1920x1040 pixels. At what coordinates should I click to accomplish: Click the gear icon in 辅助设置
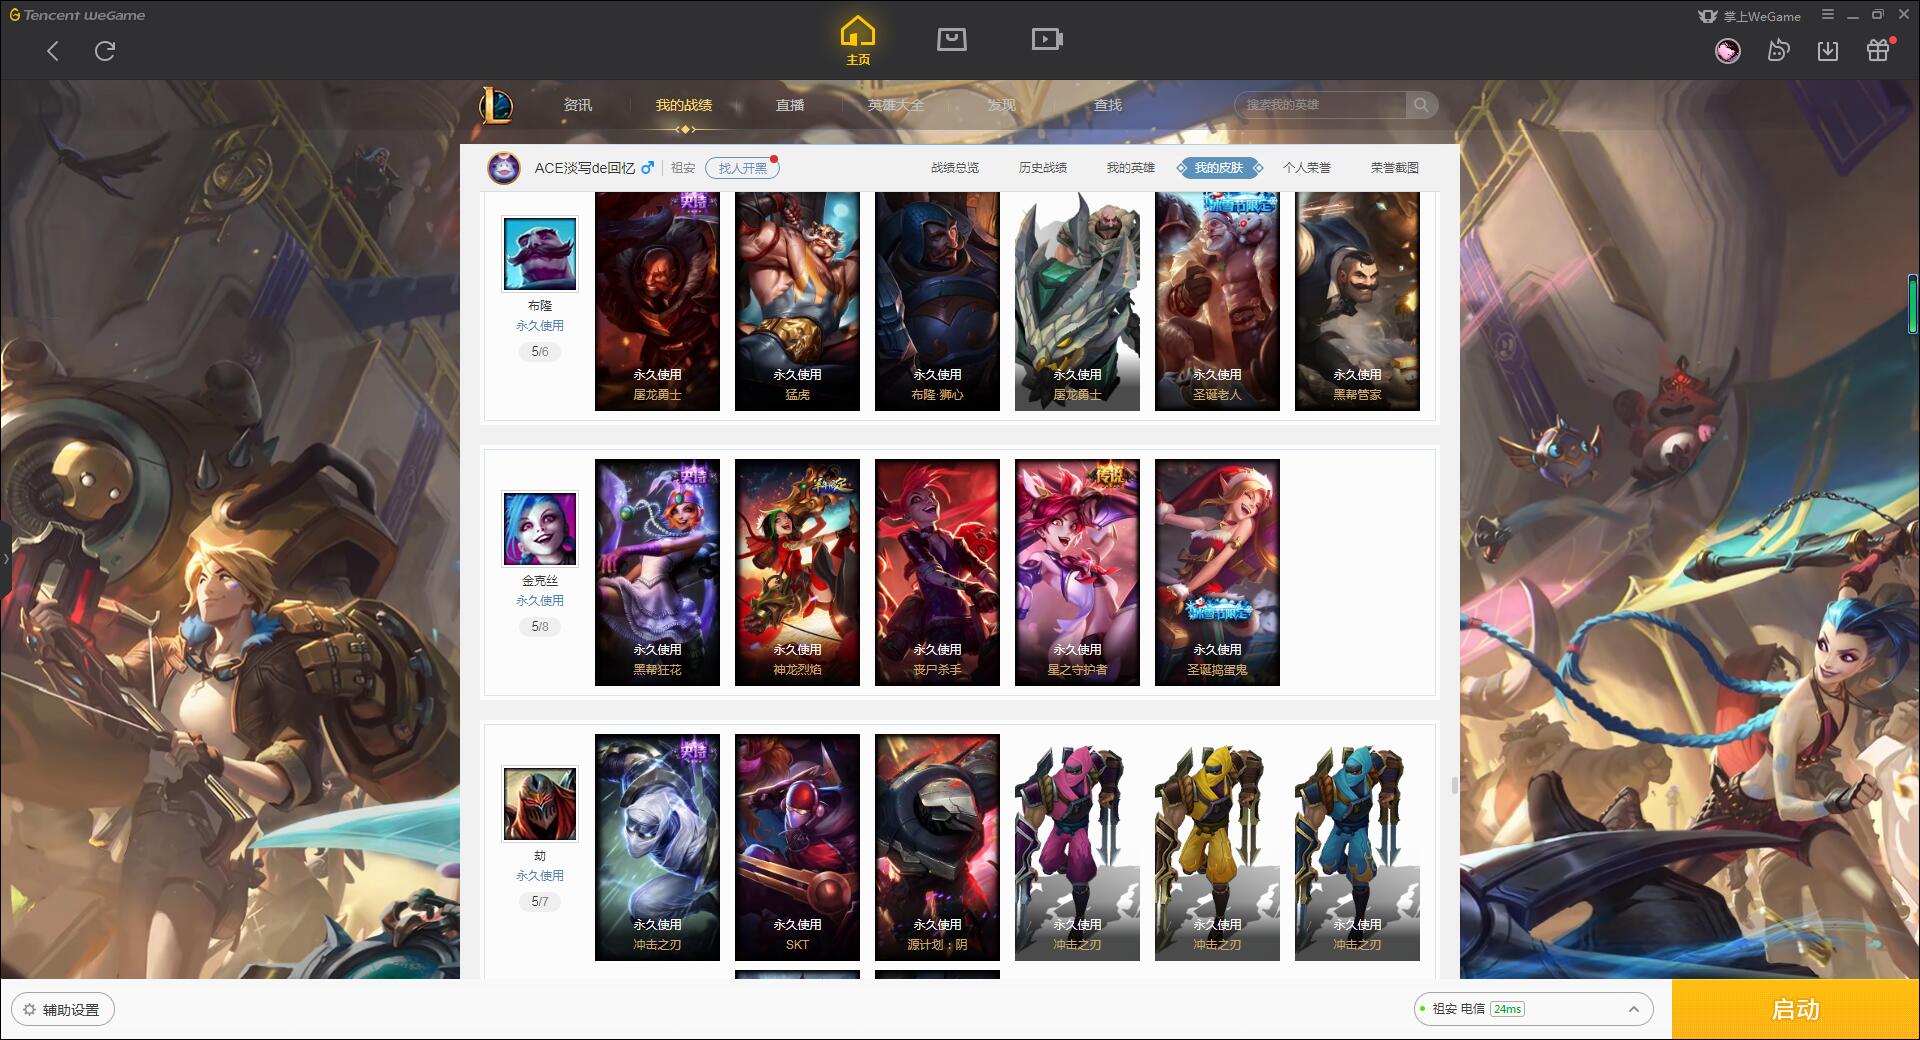(29, 1010)
